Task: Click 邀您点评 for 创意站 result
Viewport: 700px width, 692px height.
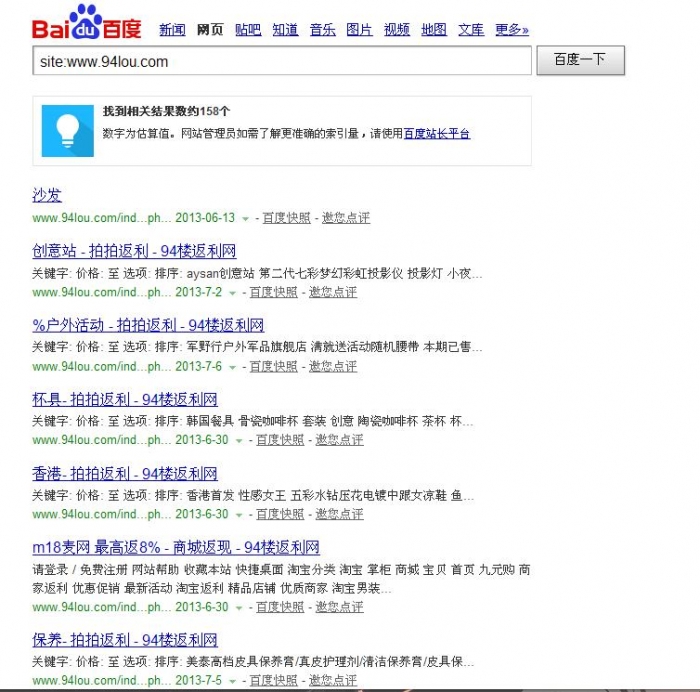Action: [x=333, y=292]
